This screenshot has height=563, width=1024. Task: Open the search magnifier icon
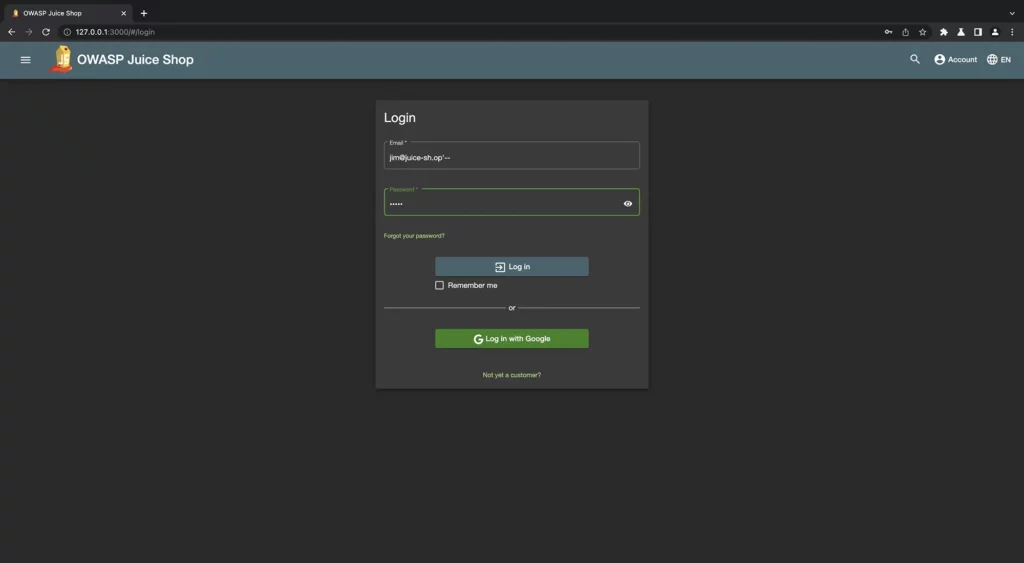click(x=915, y=59)
